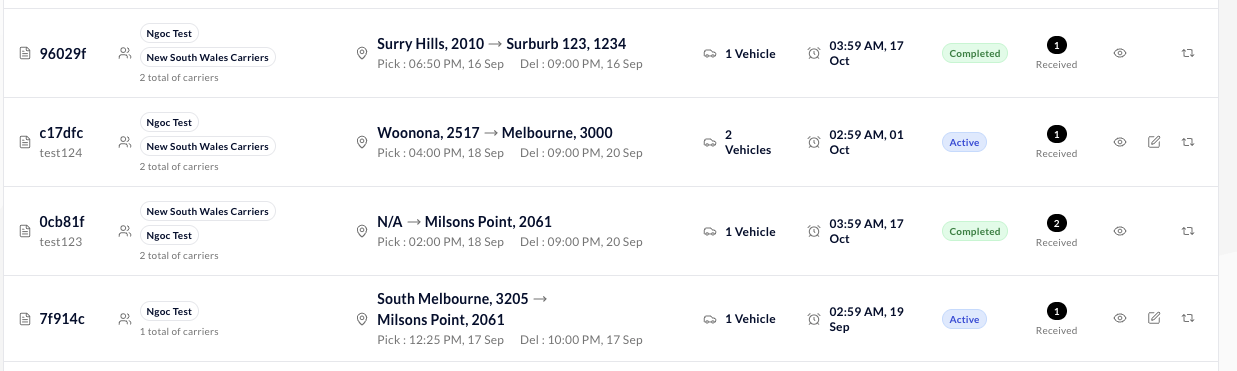
Task: Click the eye icon for order 7f914c
Action: click(1120, 319)
